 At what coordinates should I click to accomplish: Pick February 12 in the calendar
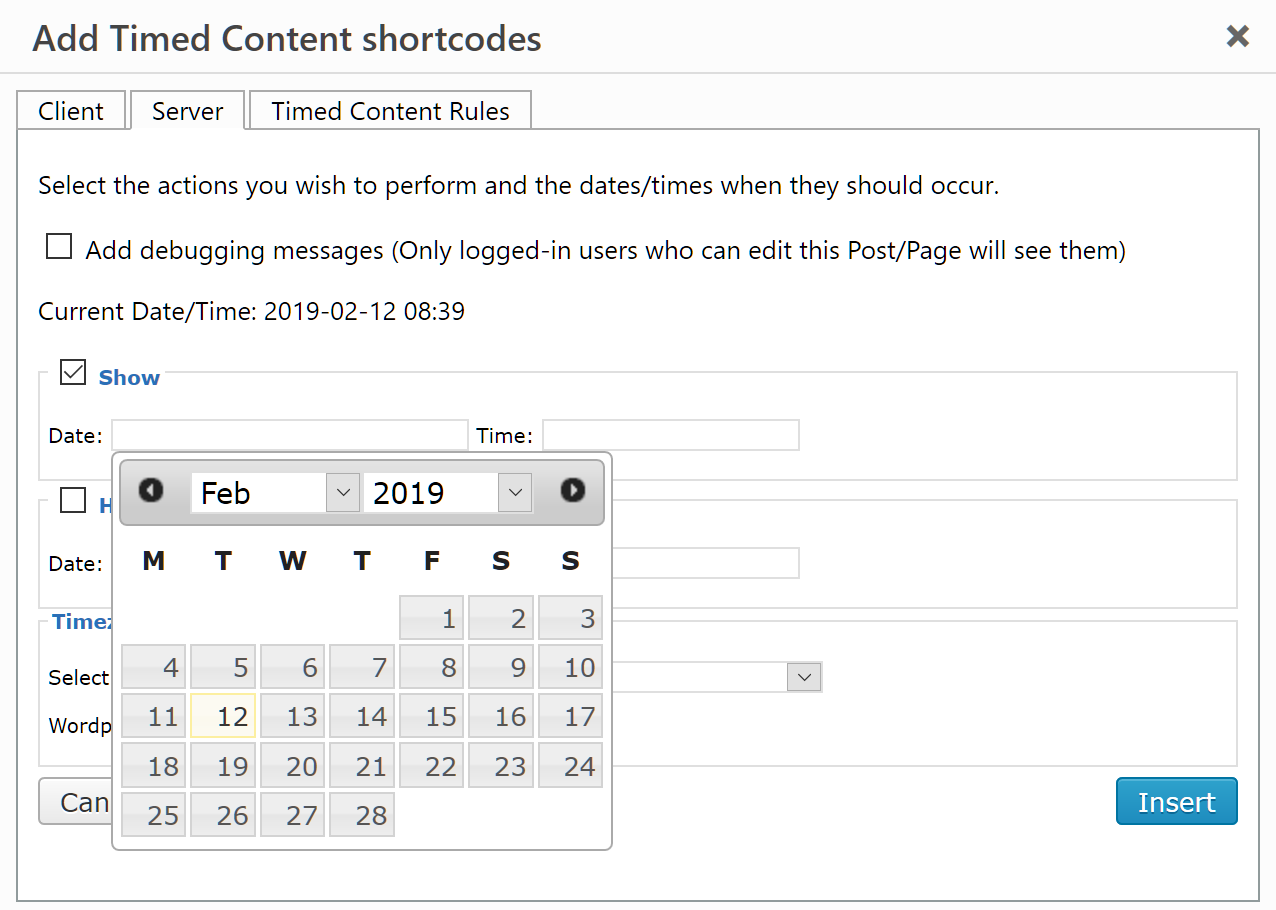(223, 716)
